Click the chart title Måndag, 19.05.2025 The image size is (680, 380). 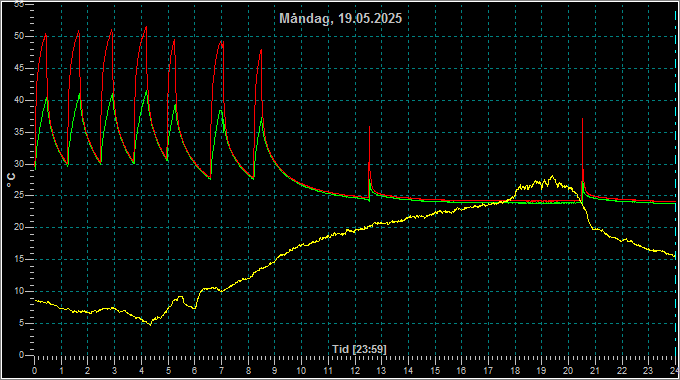(340, 18)
